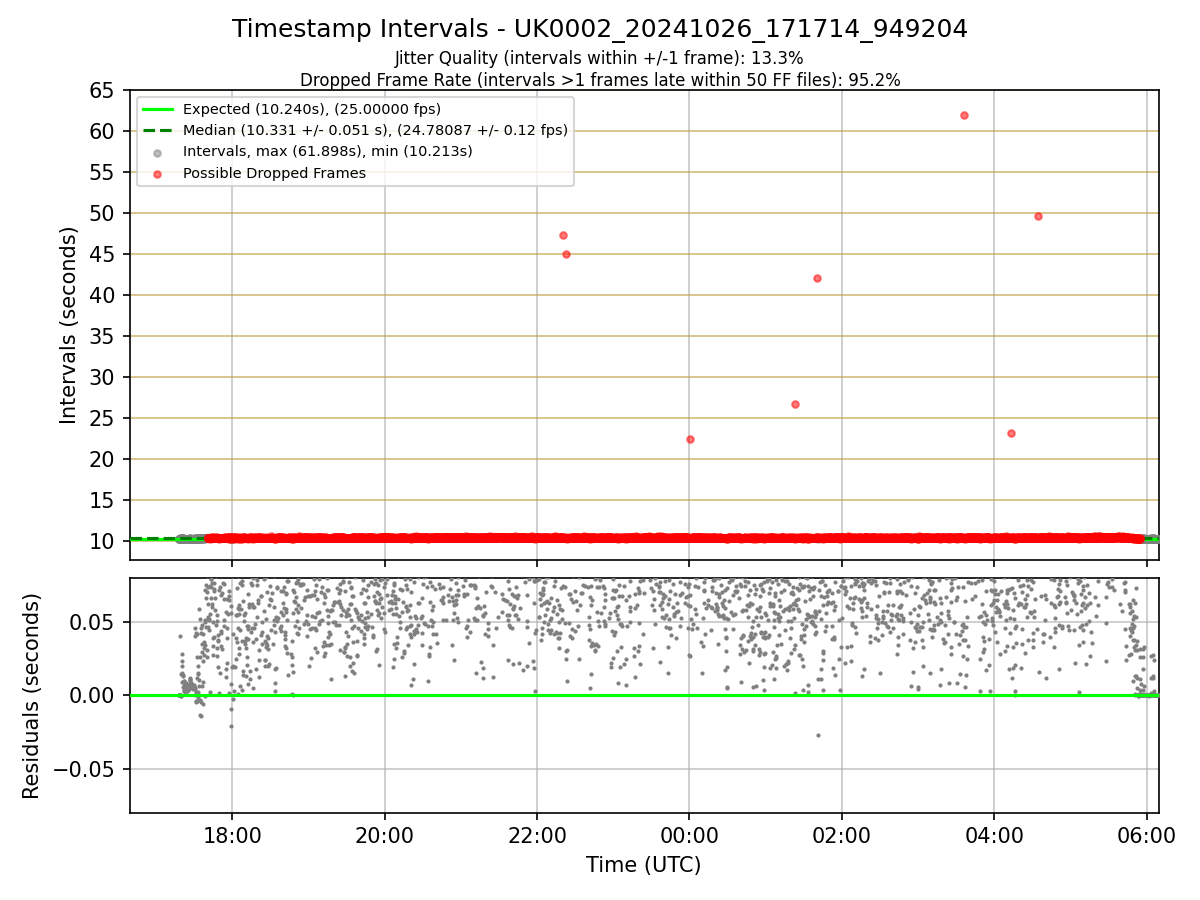This screenshot has width=1200, height=900.
Task: Click the red outlier point near 50 seconds
Action: [1038, 216]
